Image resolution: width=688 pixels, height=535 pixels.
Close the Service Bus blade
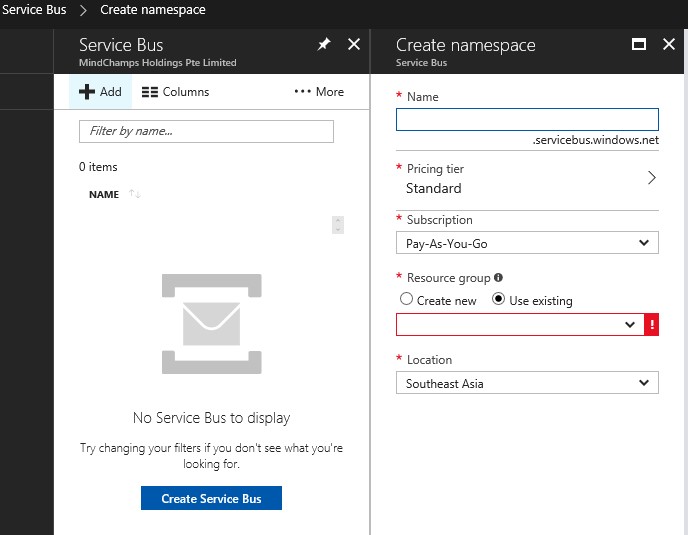353,44
